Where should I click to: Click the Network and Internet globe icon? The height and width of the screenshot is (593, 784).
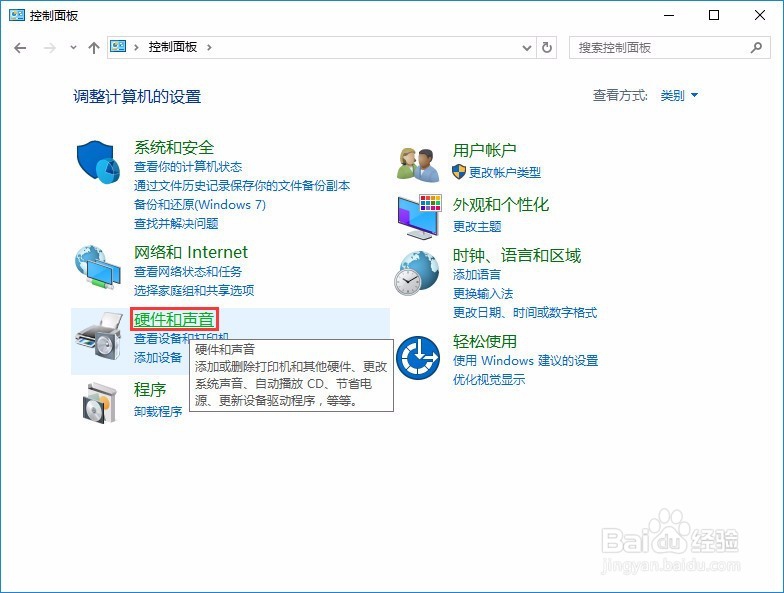coord(98,267)
